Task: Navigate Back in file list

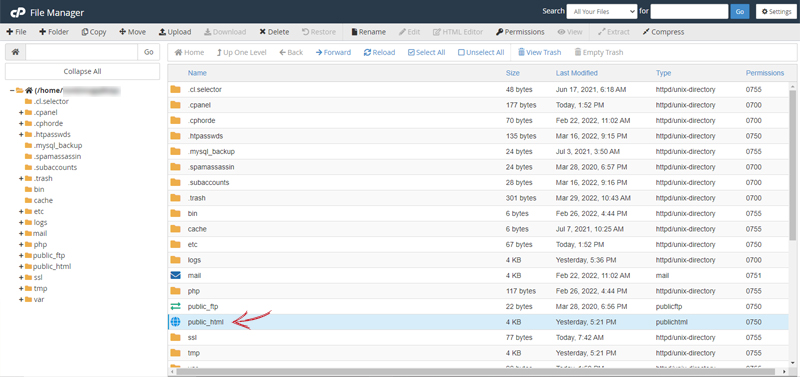Action: pyautogui.click(x=291, y=52)
